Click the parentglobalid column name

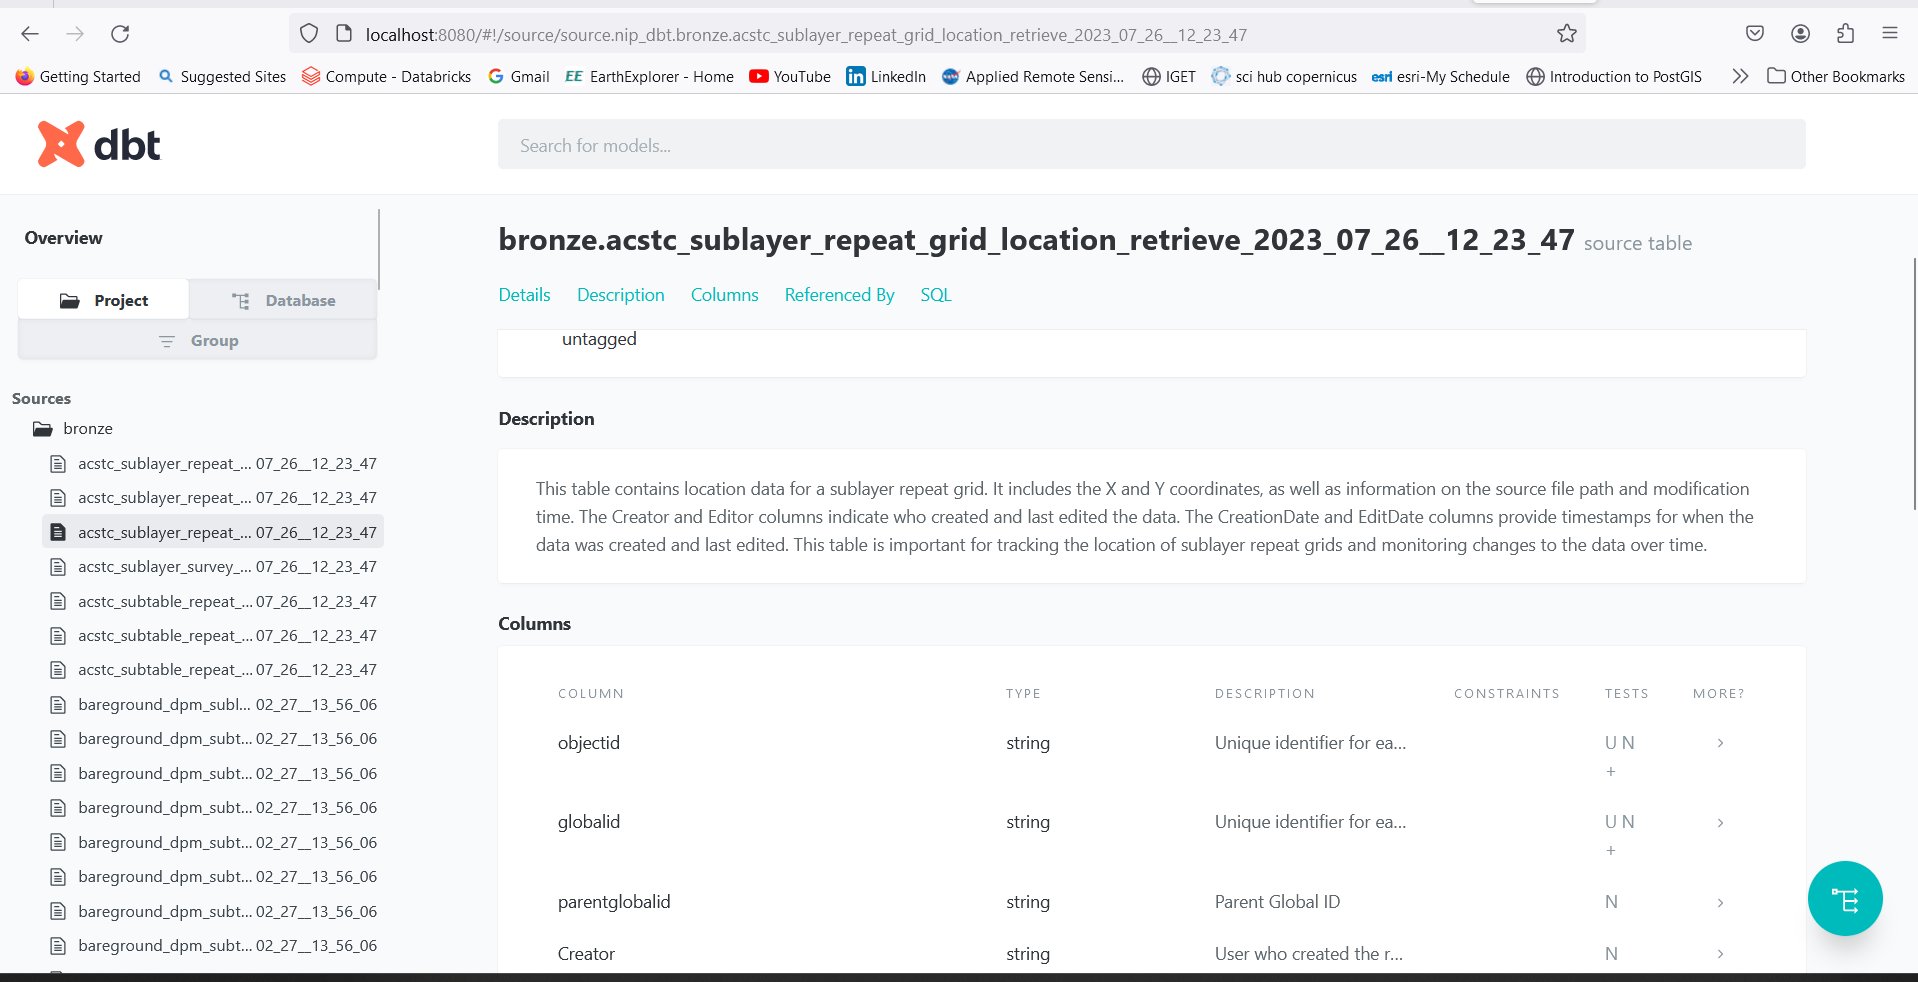coord(614,902)
